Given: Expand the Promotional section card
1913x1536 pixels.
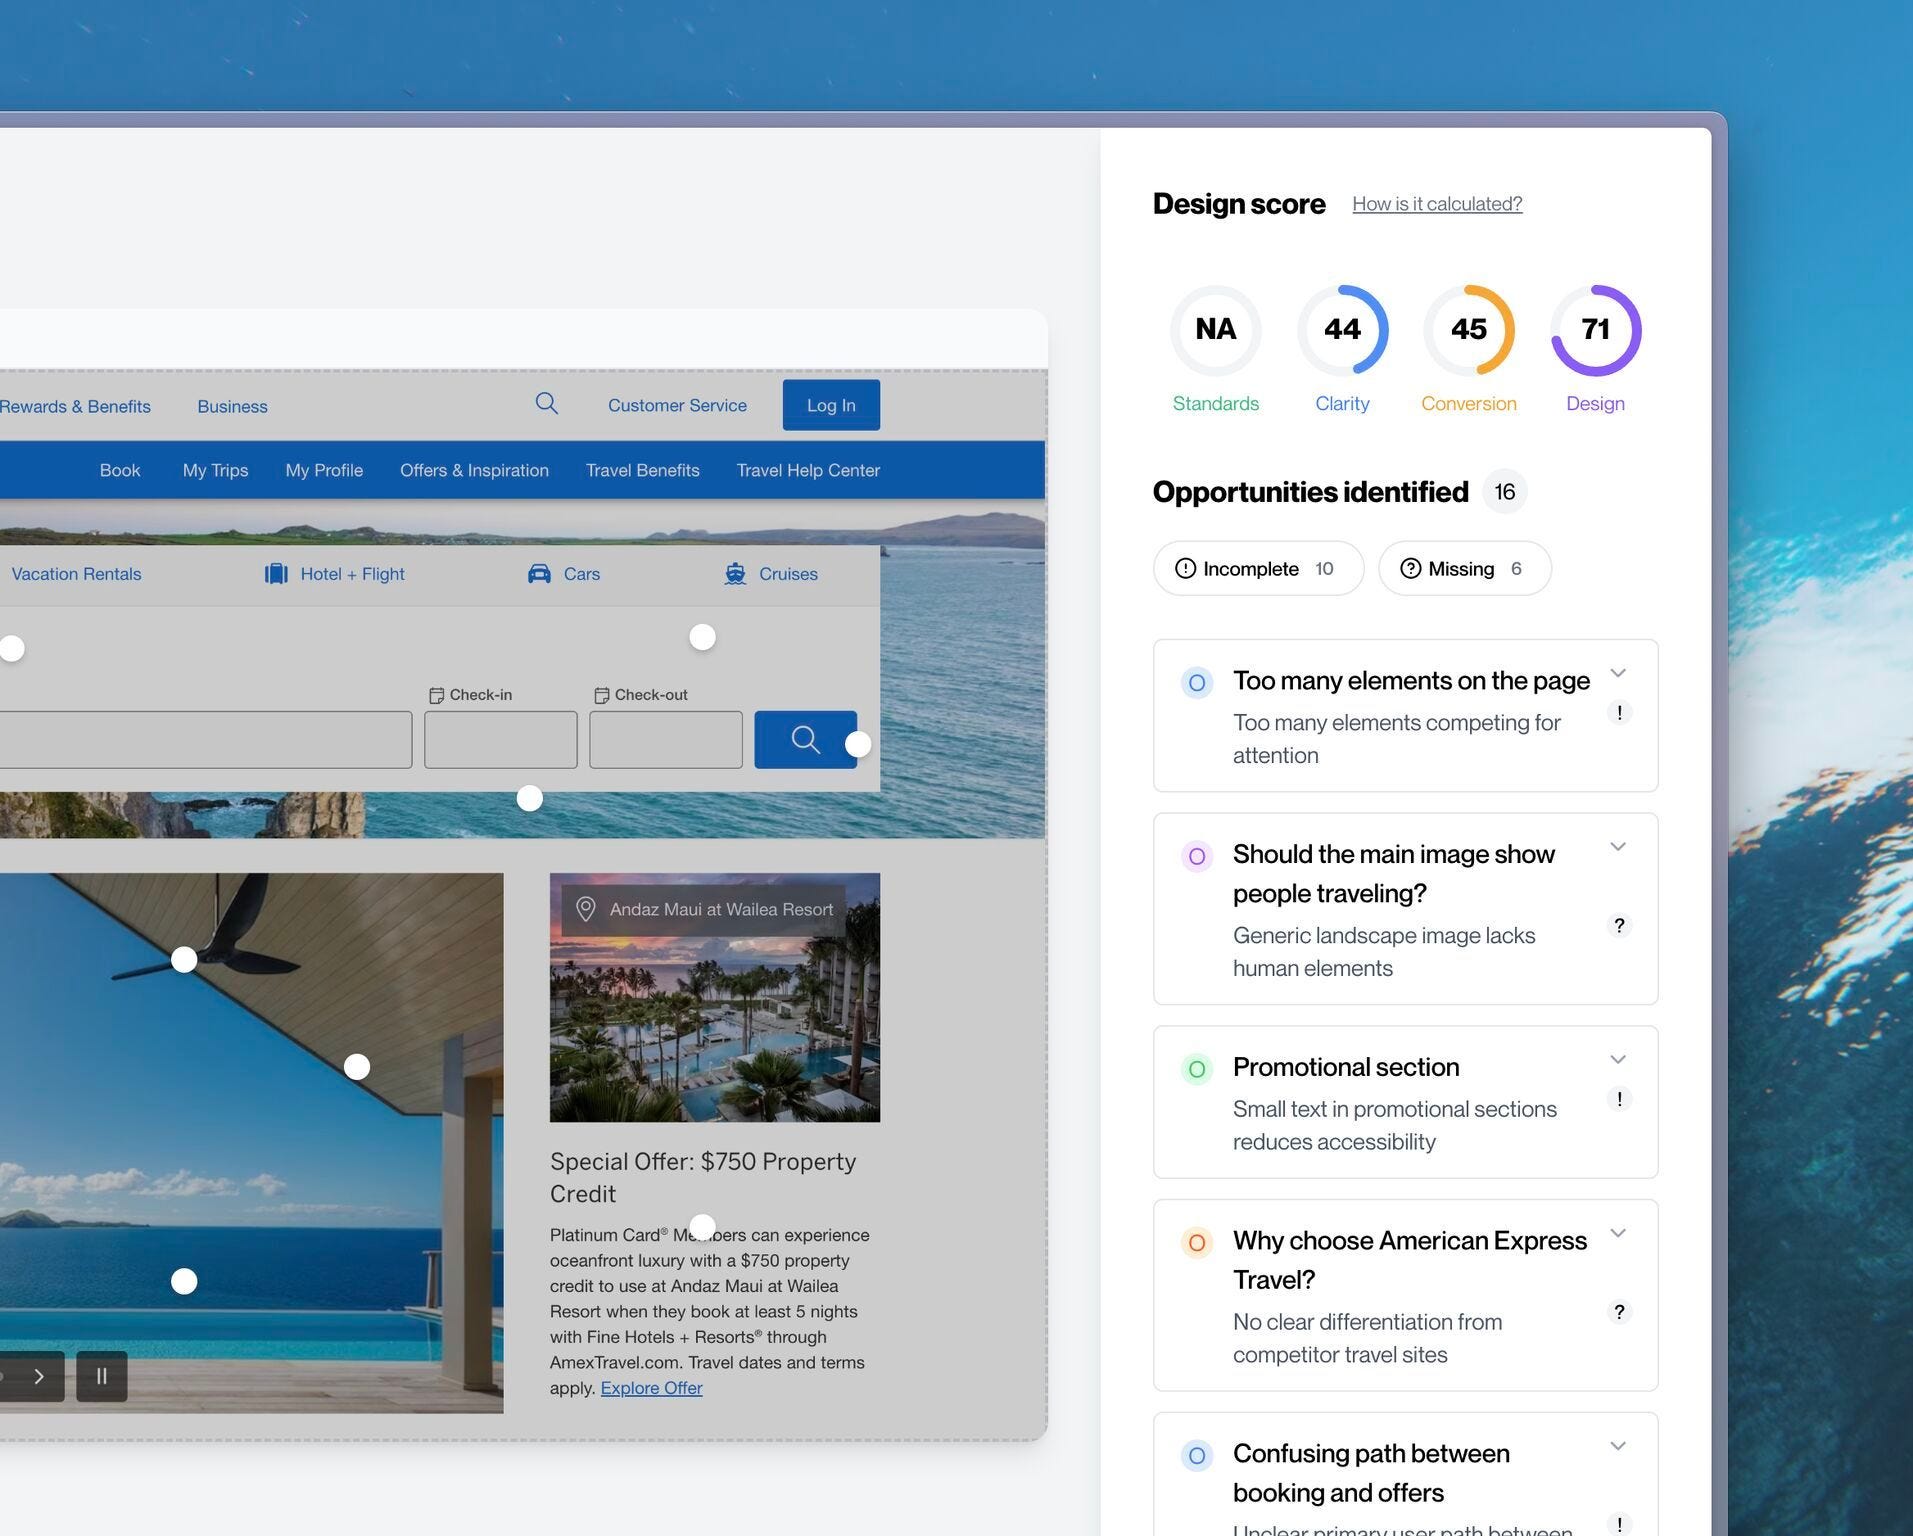Looking at the screenshot, I should point(1618,1059).
